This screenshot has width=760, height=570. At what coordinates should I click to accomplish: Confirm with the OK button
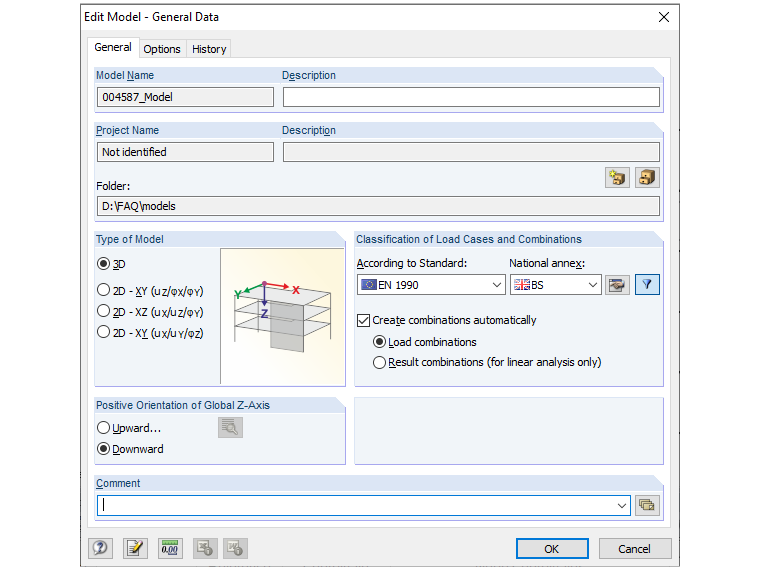[x=552, y=549]
